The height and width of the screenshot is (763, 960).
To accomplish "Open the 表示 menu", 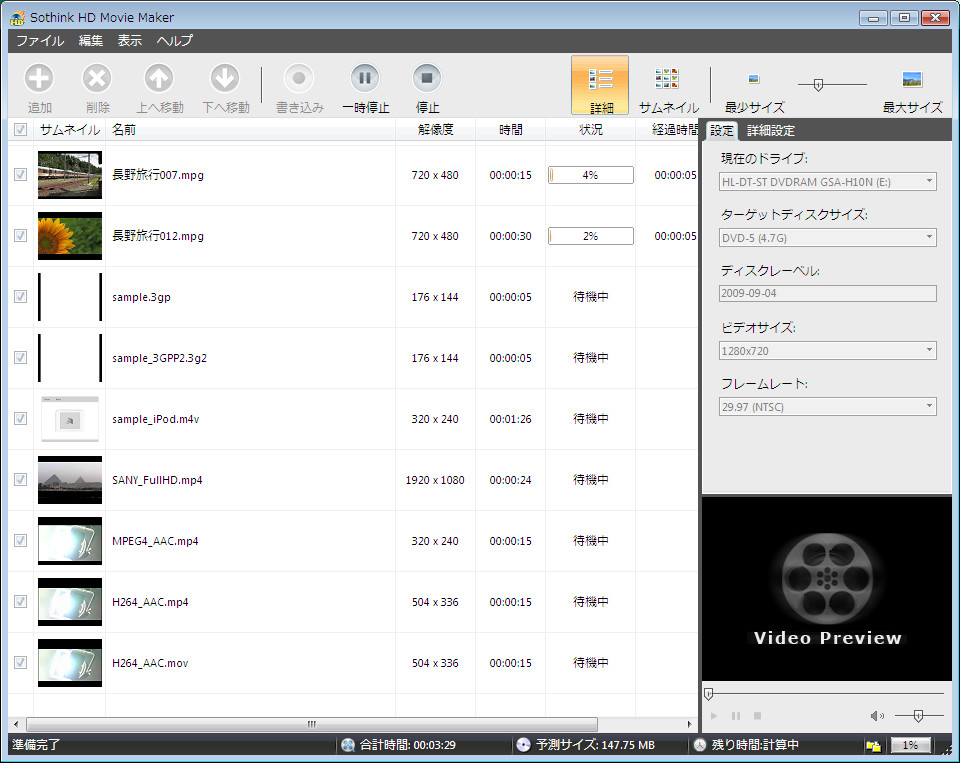I will pyautogui.click(x=130, y=40).
